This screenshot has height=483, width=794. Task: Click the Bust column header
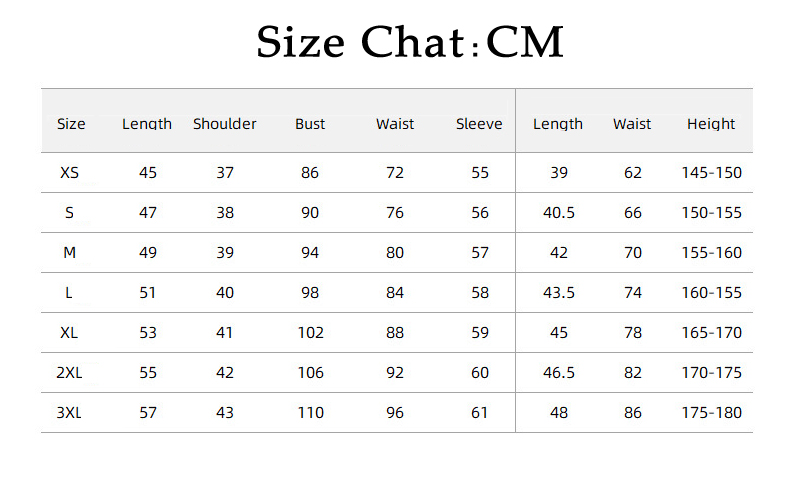(310, 124)
